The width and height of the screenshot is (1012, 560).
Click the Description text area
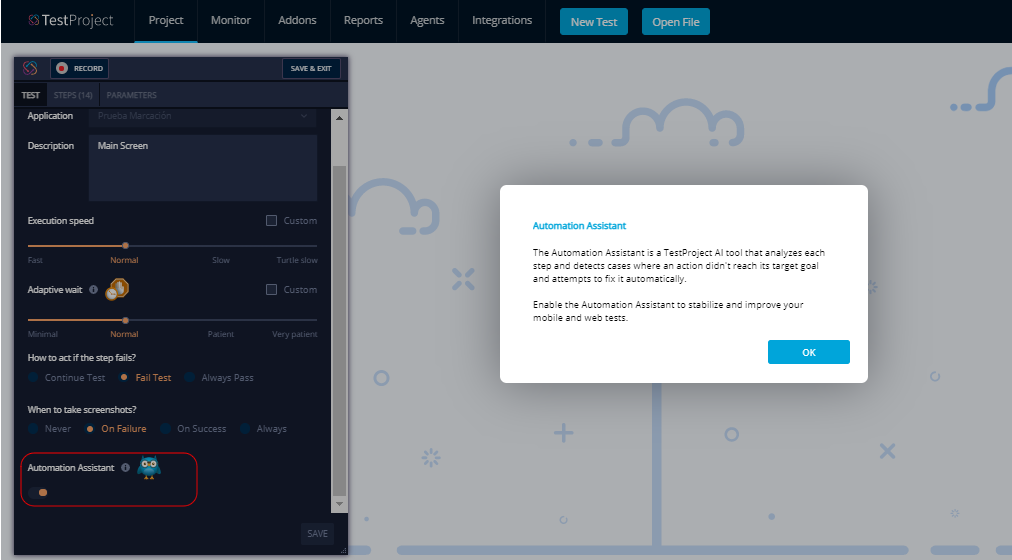pyautogui.click(x=203, y=168)
